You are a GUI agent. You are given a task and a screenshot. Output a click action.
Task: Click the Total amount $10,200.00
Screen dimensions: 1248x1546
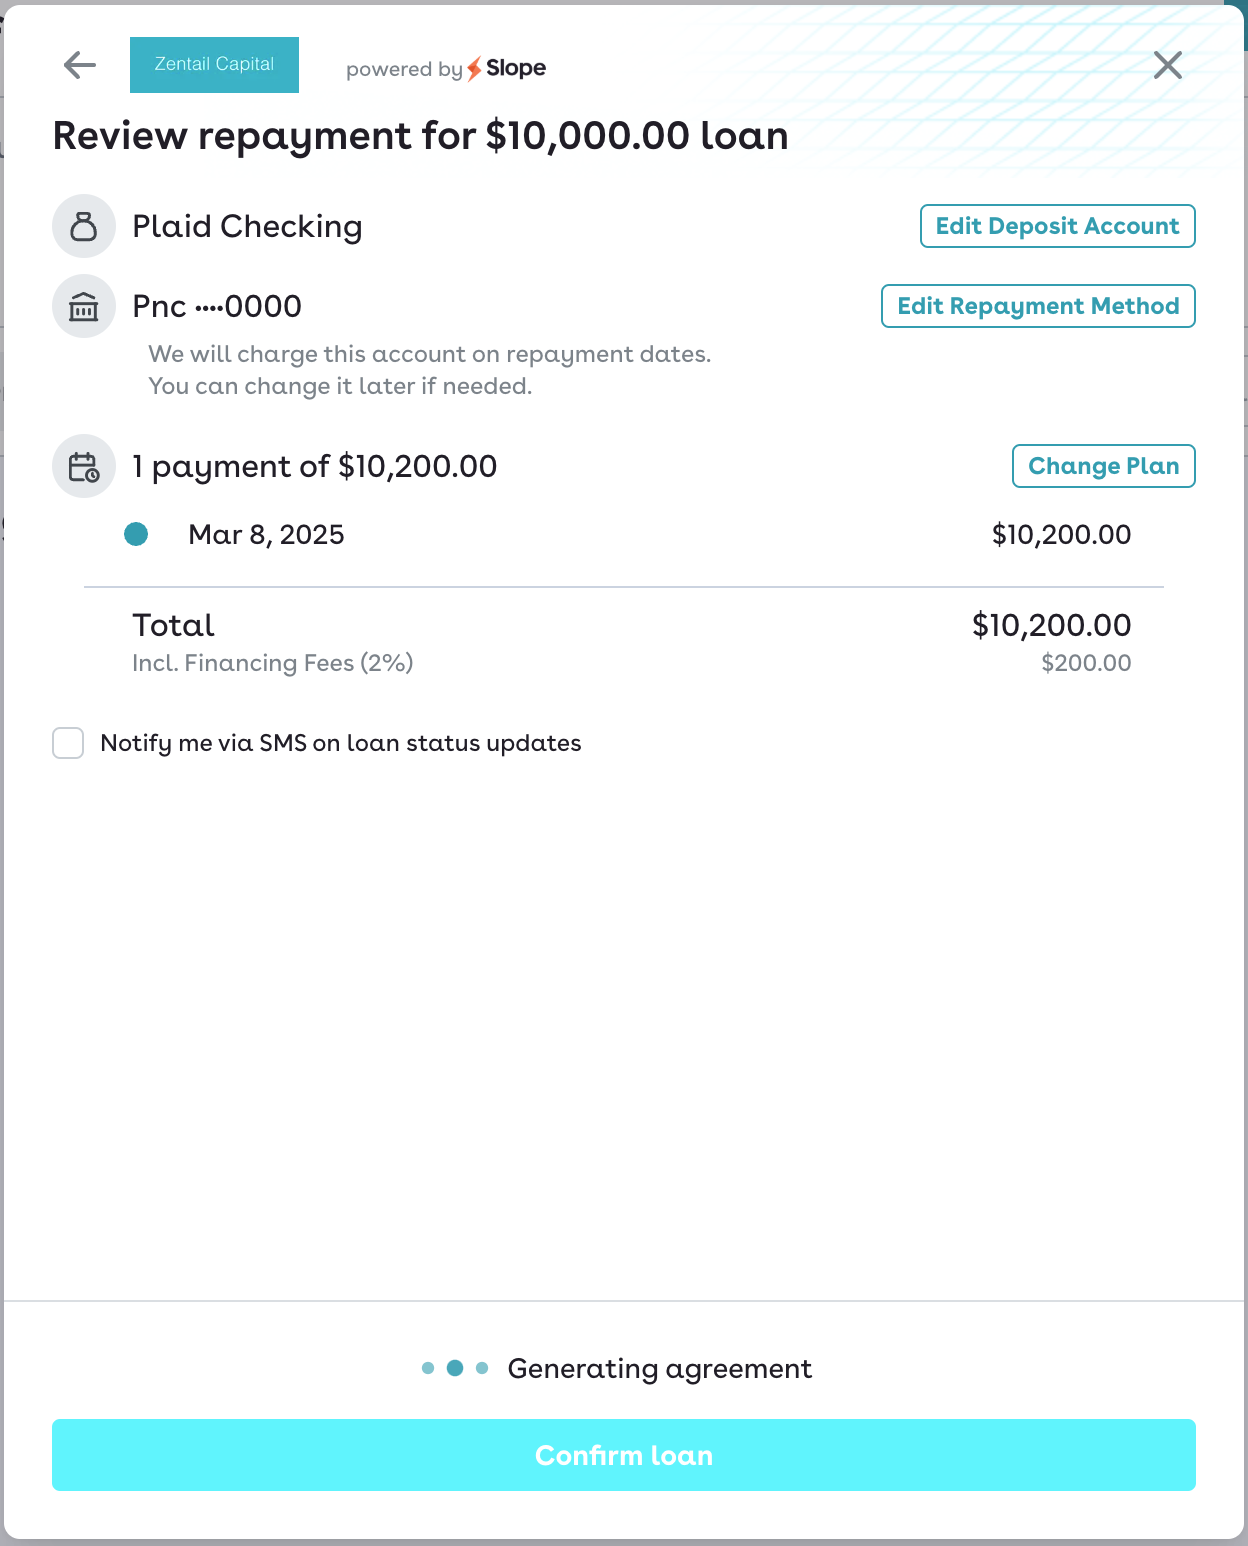1051,625
